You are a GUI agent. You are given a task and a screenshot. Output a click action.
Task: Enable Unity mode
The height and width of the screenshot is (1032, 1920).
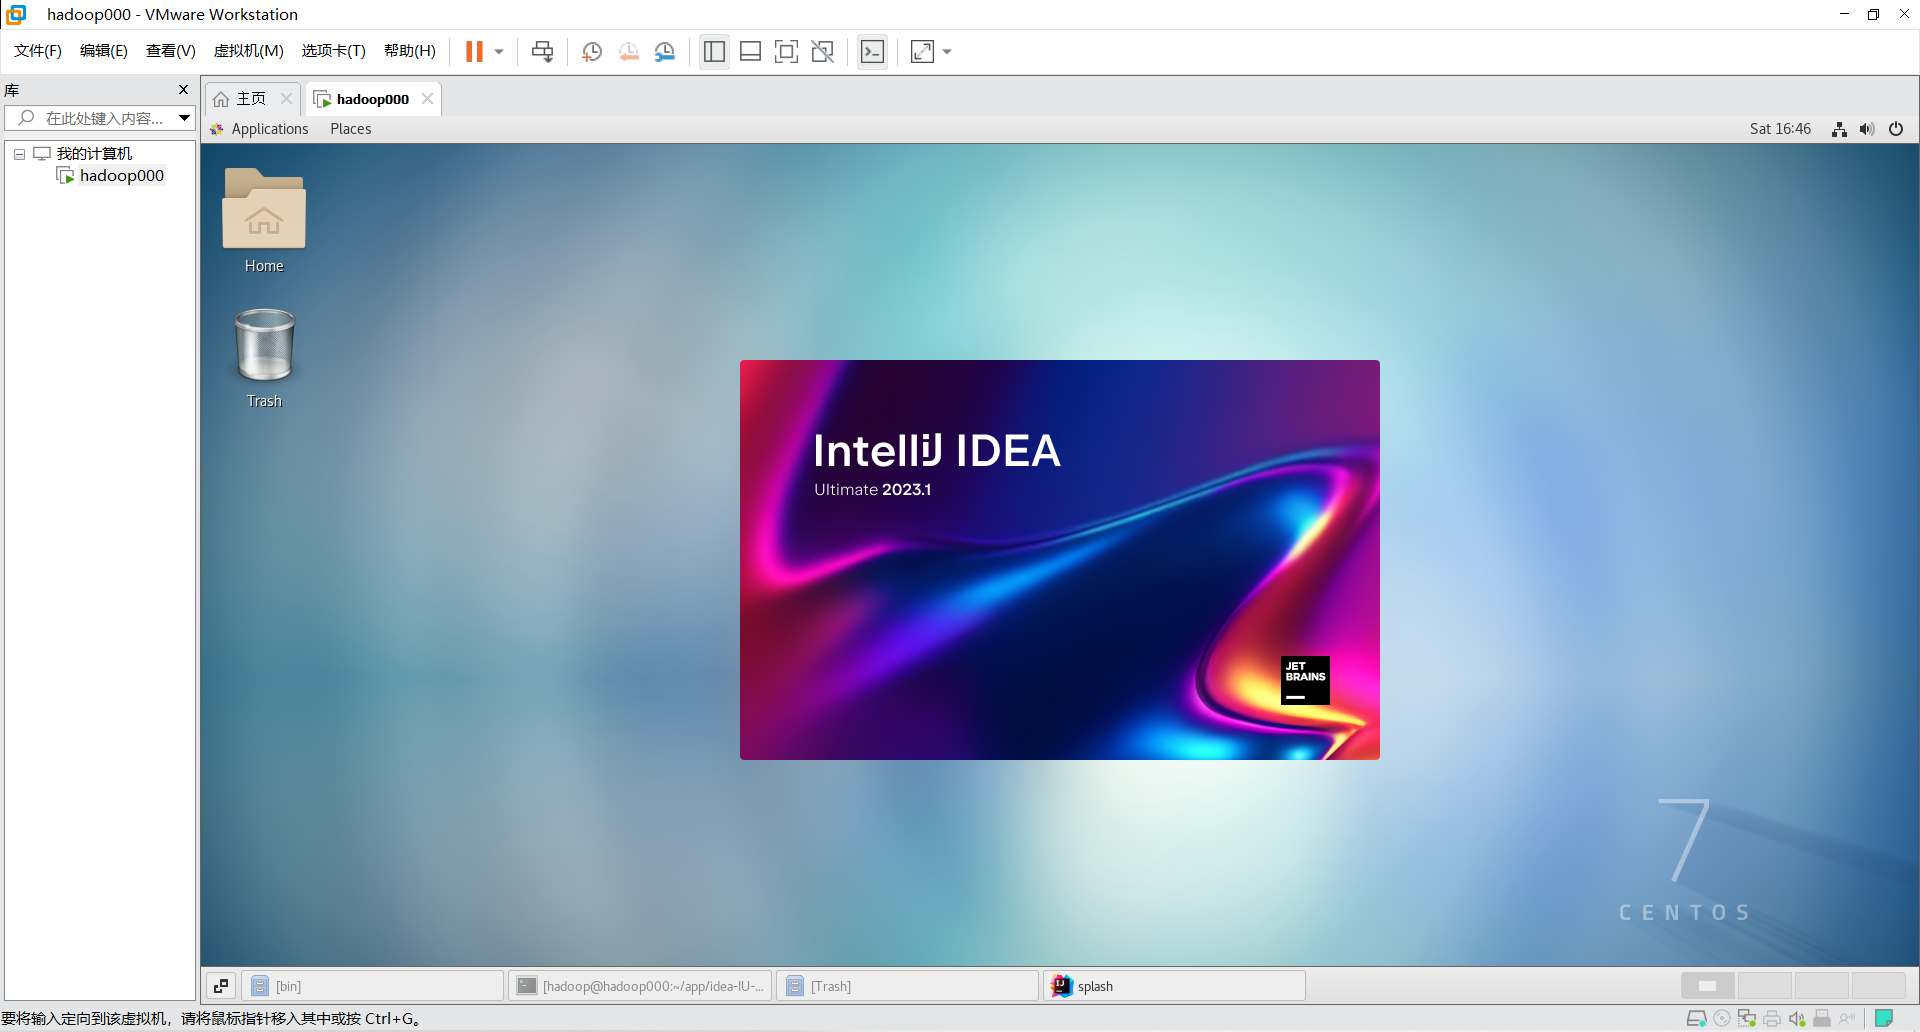823,51
